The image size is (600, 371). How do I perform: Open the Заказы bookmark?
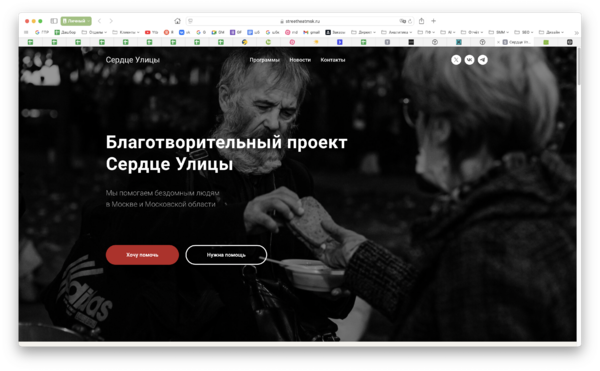pyautogui.click(x=335, y=33)
